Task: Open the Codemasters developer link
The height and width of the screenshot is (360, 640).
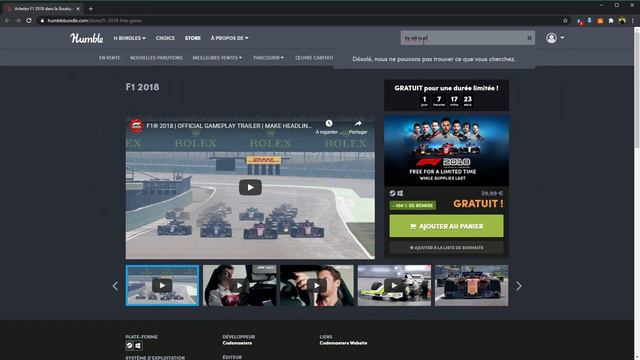Action: (x=237, y=343)
